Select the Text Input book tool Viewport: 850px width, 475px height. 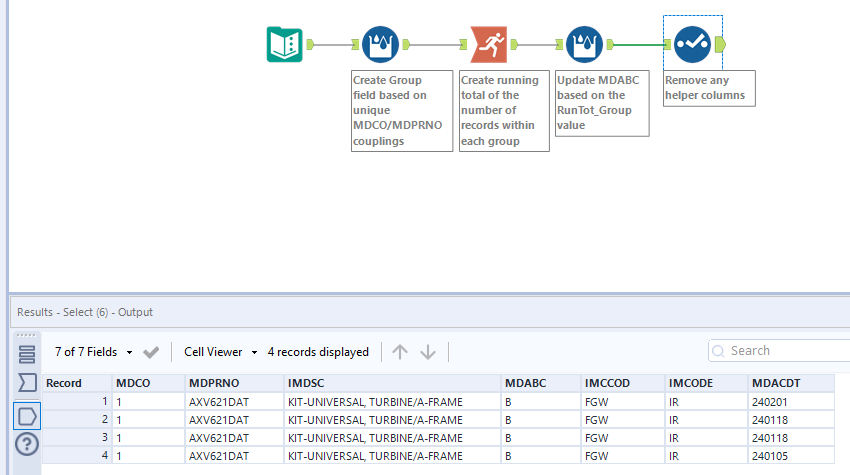click(285, 44)
